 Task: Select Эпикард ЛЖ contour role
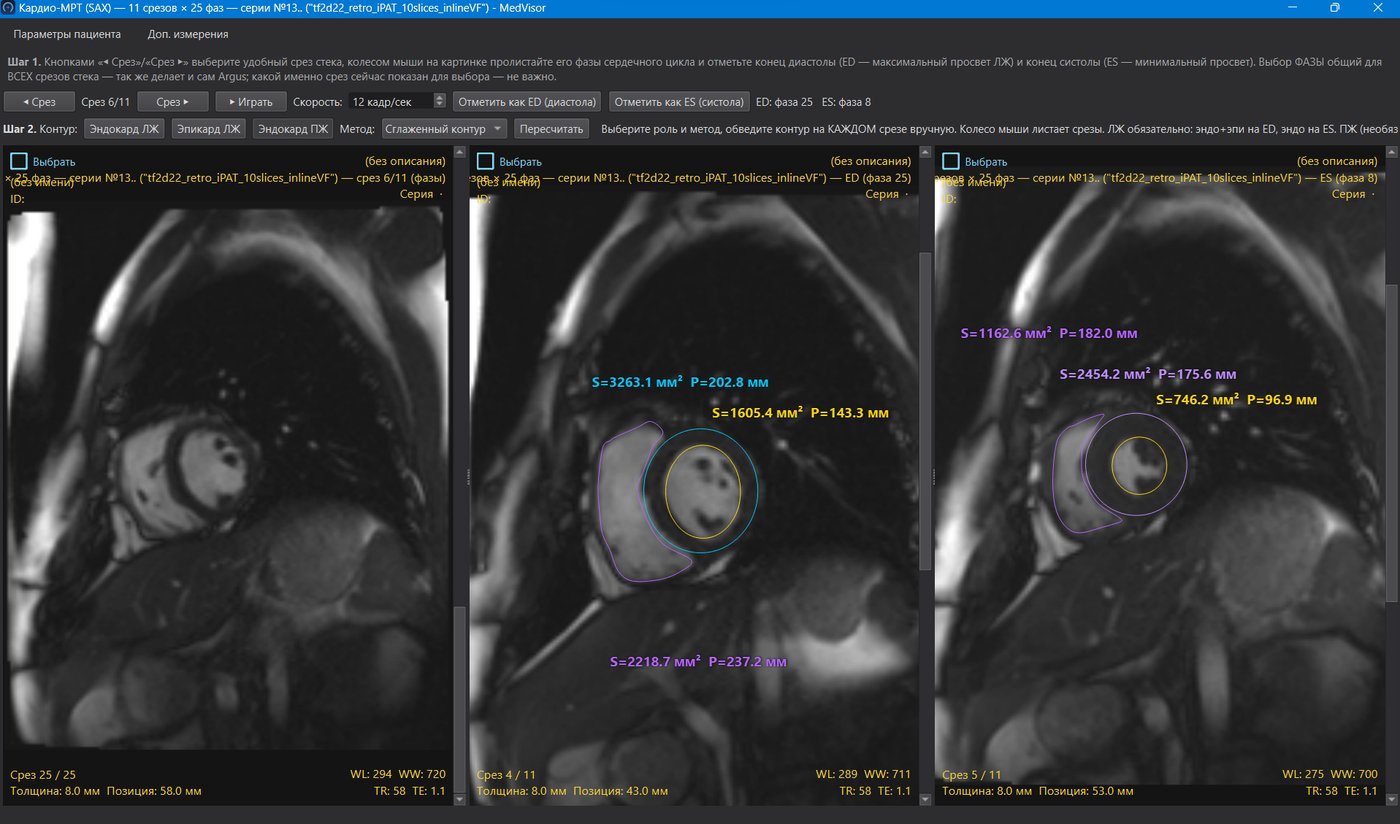208,129
